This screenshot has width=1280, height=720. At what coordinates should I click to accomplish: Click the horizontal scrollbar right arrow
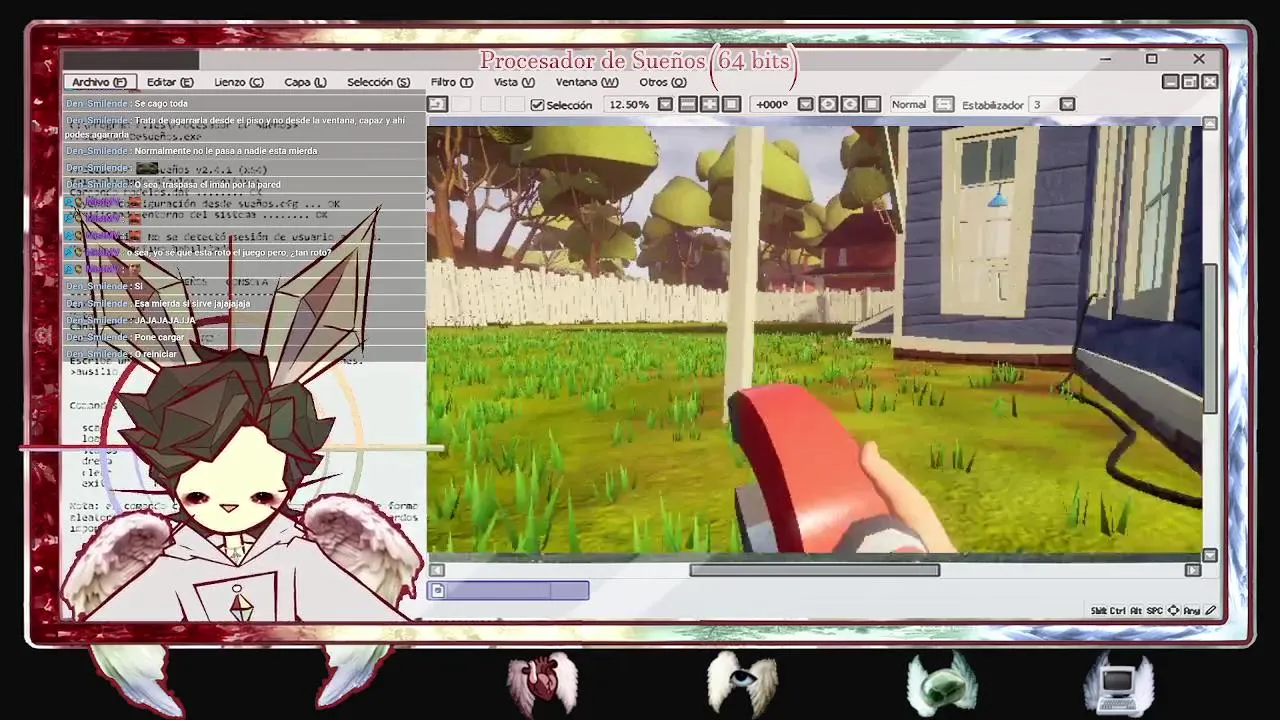[1192, 570]
